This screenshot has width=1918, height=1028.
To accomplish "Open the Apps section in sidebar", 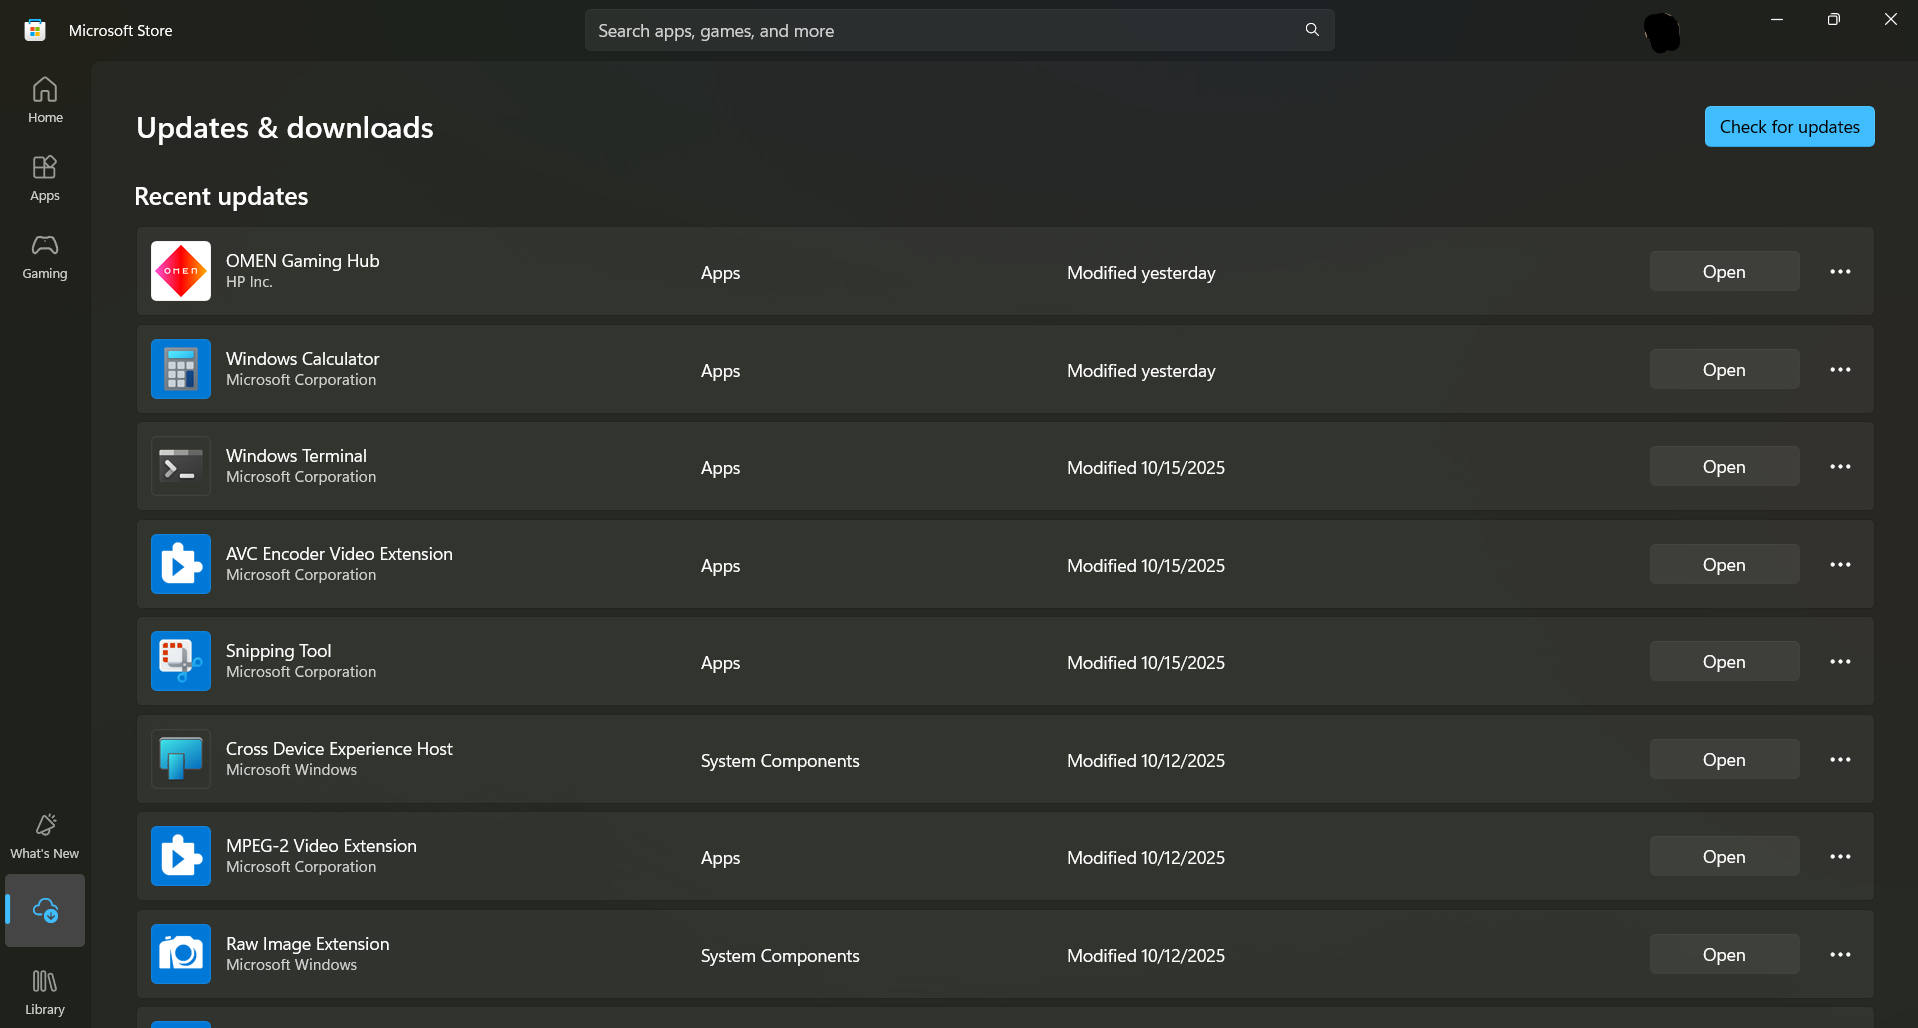I will point(45,178).
